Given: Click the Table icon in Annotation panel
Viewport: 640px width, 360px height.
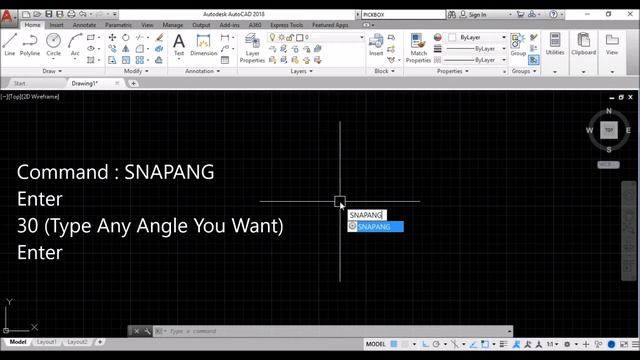Looking at the screenshot, I should (225, 60).
